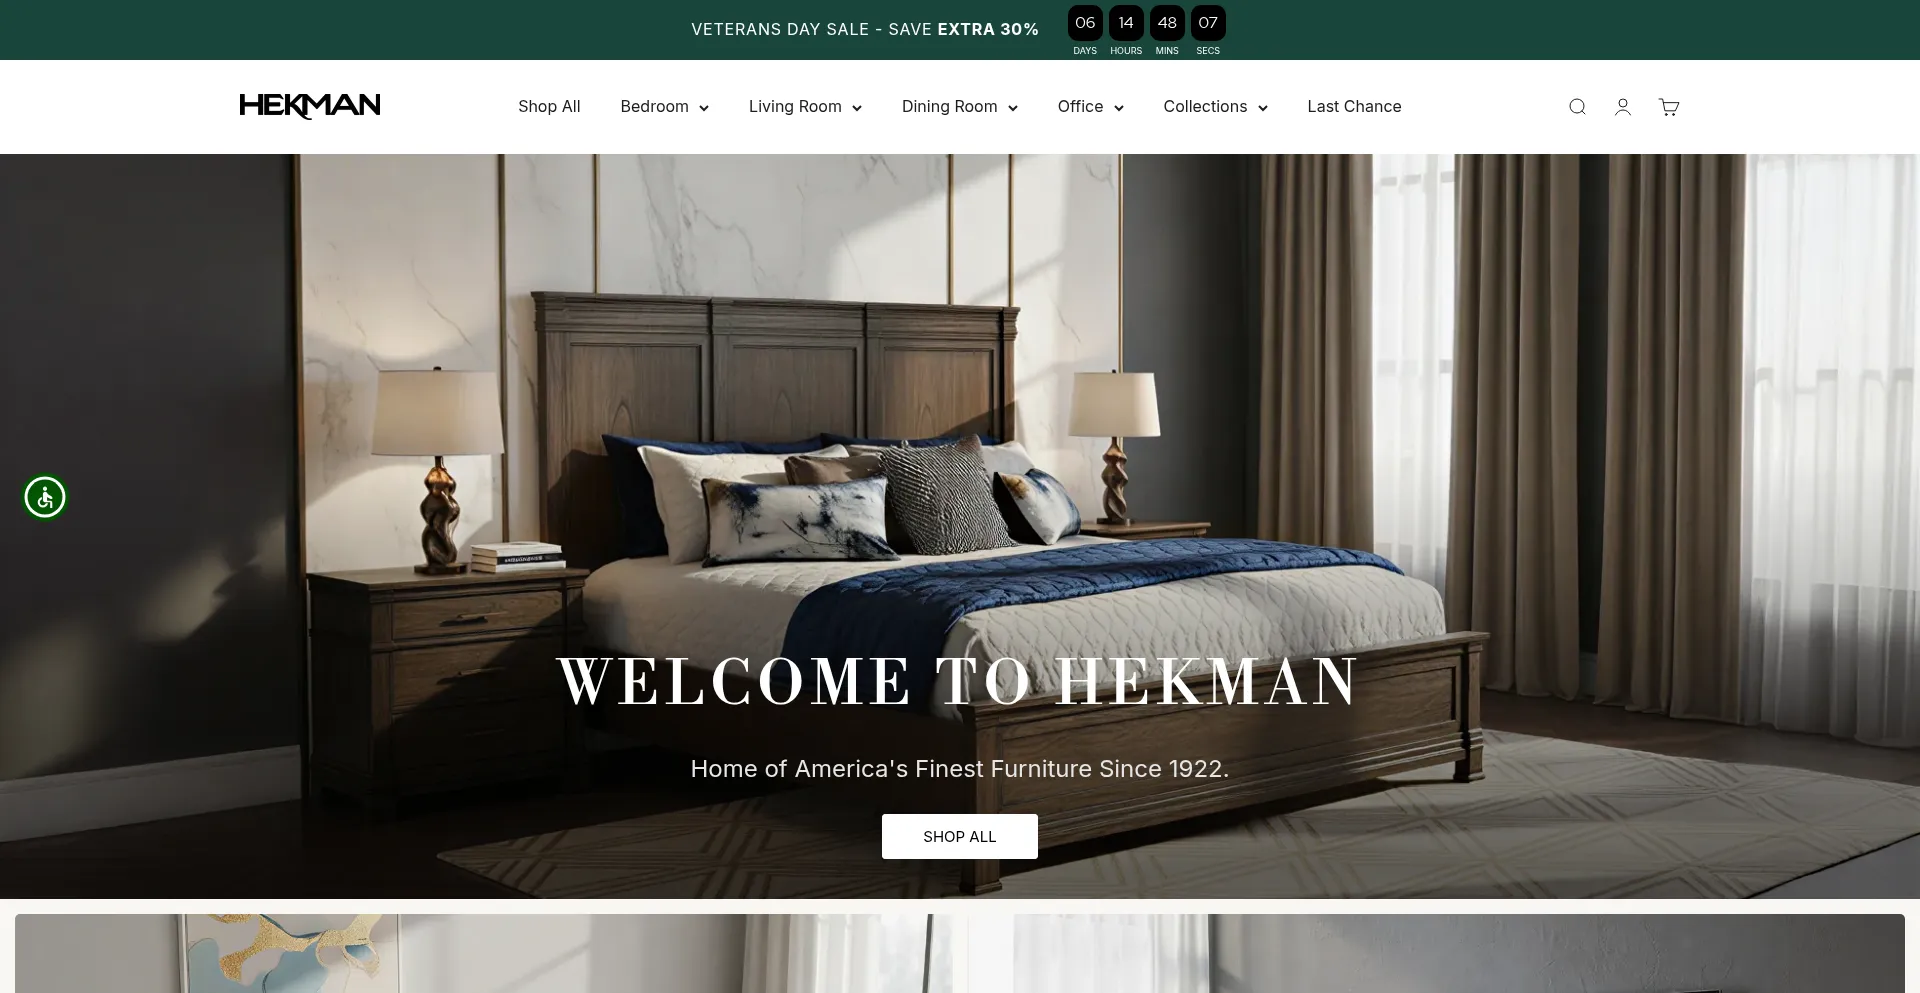Expand the Bedroom dropdown menu
1920x993 pixels.
tap(664, 107)
